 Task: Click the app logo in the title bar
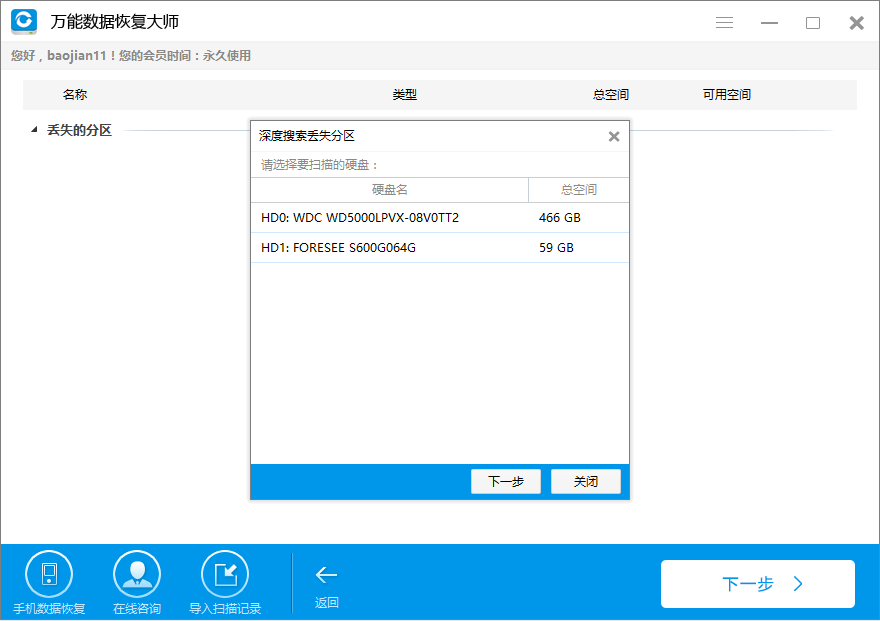23,22
